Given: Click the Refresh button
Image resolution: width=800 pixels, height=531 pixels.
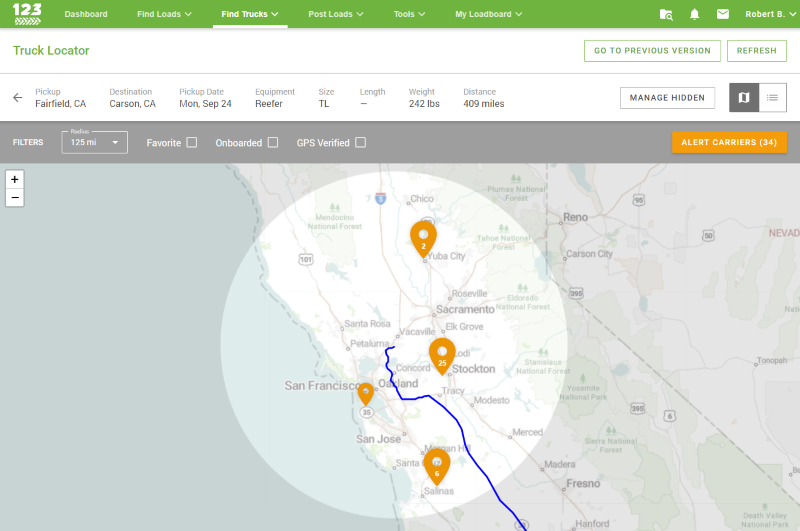Looking at the screenshot, I should point(757,51).
